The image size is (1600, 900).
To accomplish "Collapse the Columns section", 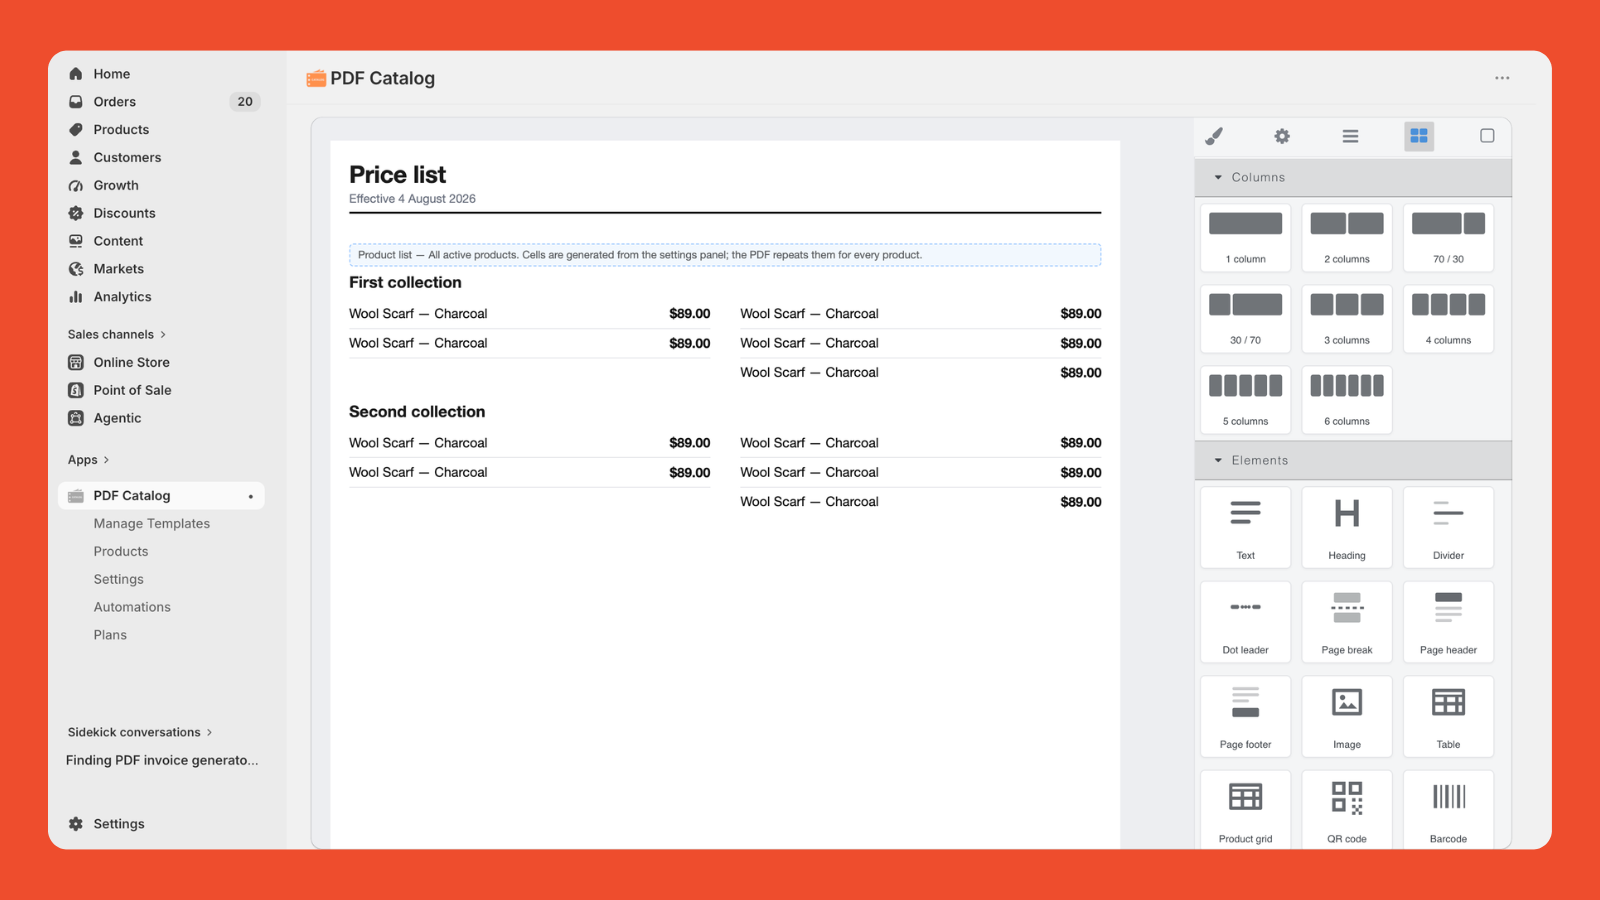I will pos(1353,177).
